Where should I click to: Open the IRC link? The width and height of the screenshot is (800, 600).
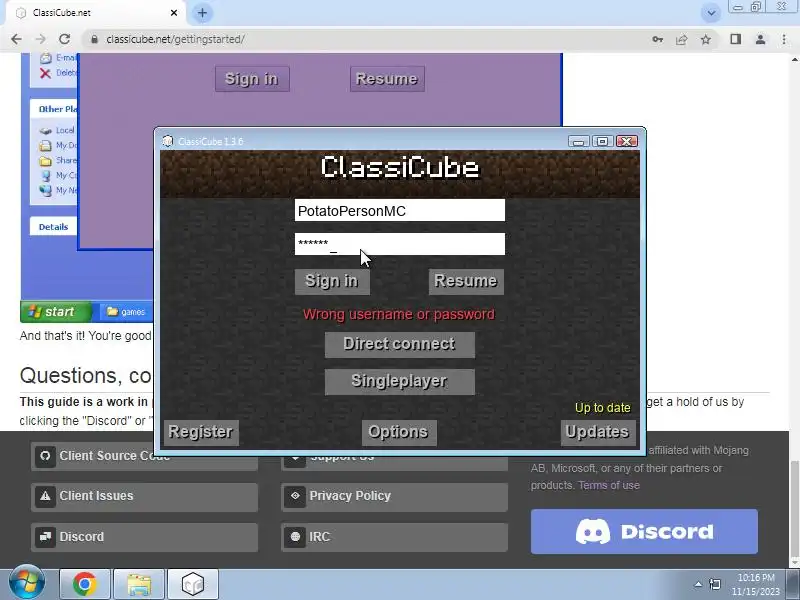tap(394, 537)
